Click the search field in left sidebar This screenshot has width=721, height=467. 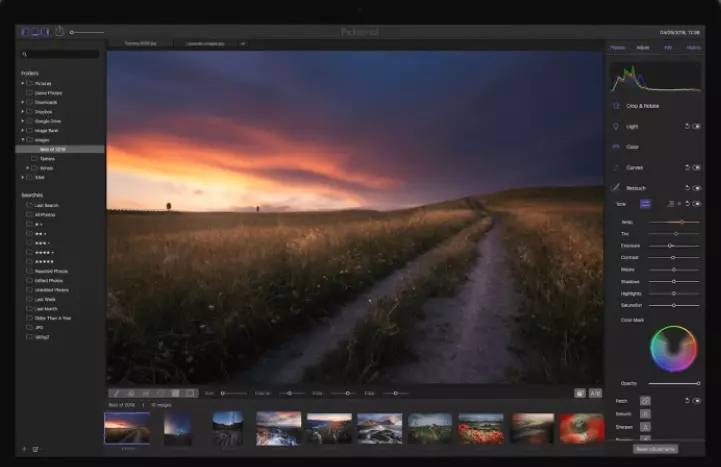(60, 54)
